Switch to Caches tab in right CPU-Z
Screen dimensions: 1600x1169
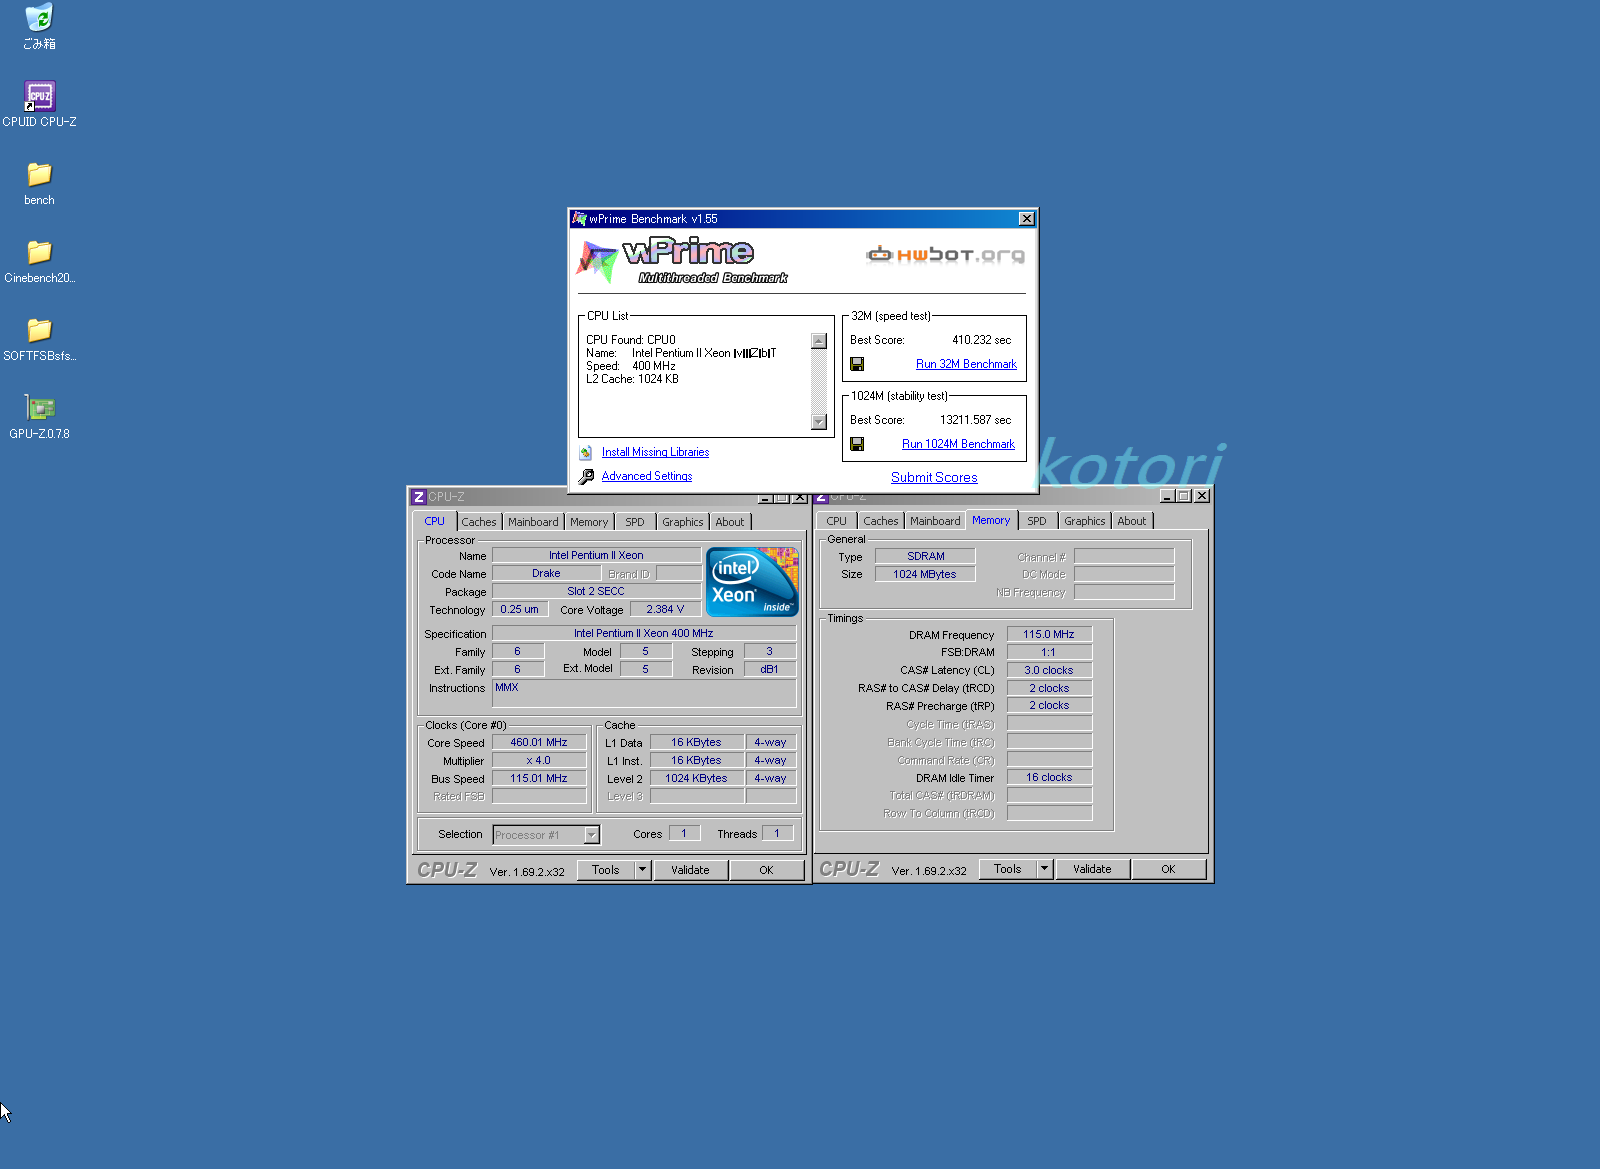click(x=881, y=521)
